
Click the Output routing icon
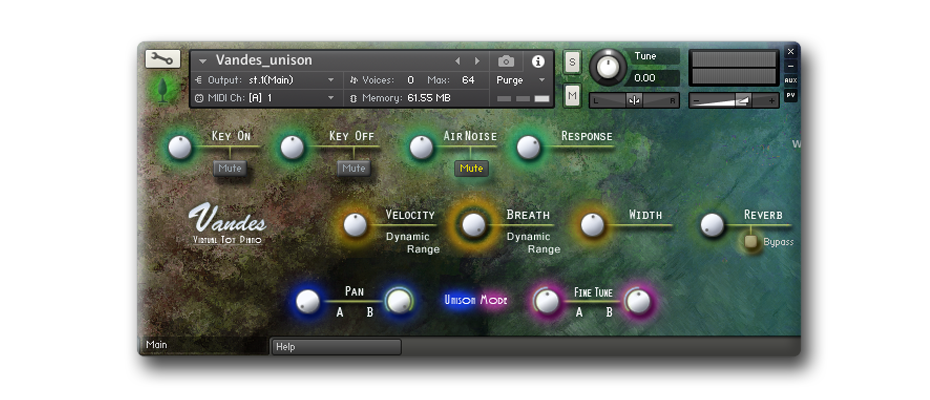198,80
